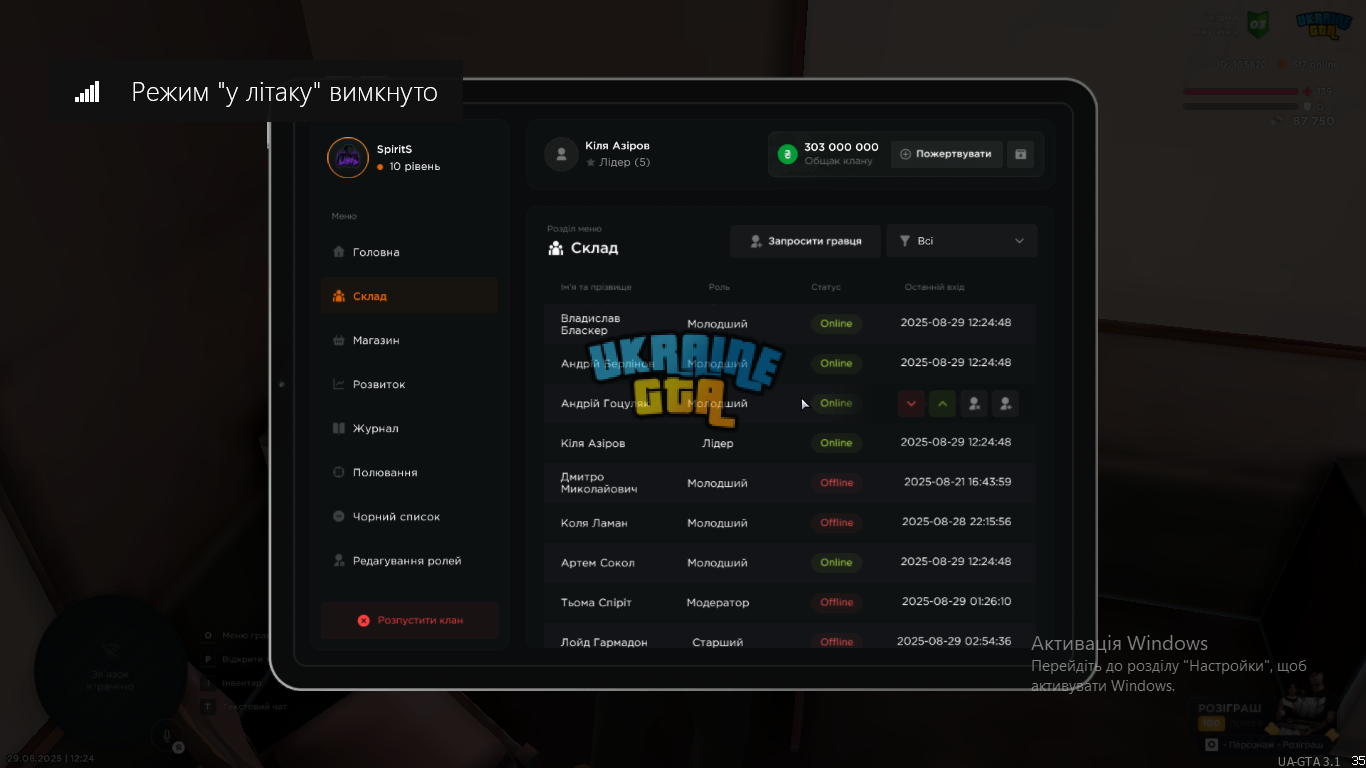
Task: Click the Кіля Азіров avatar icon
Action: 561,154
